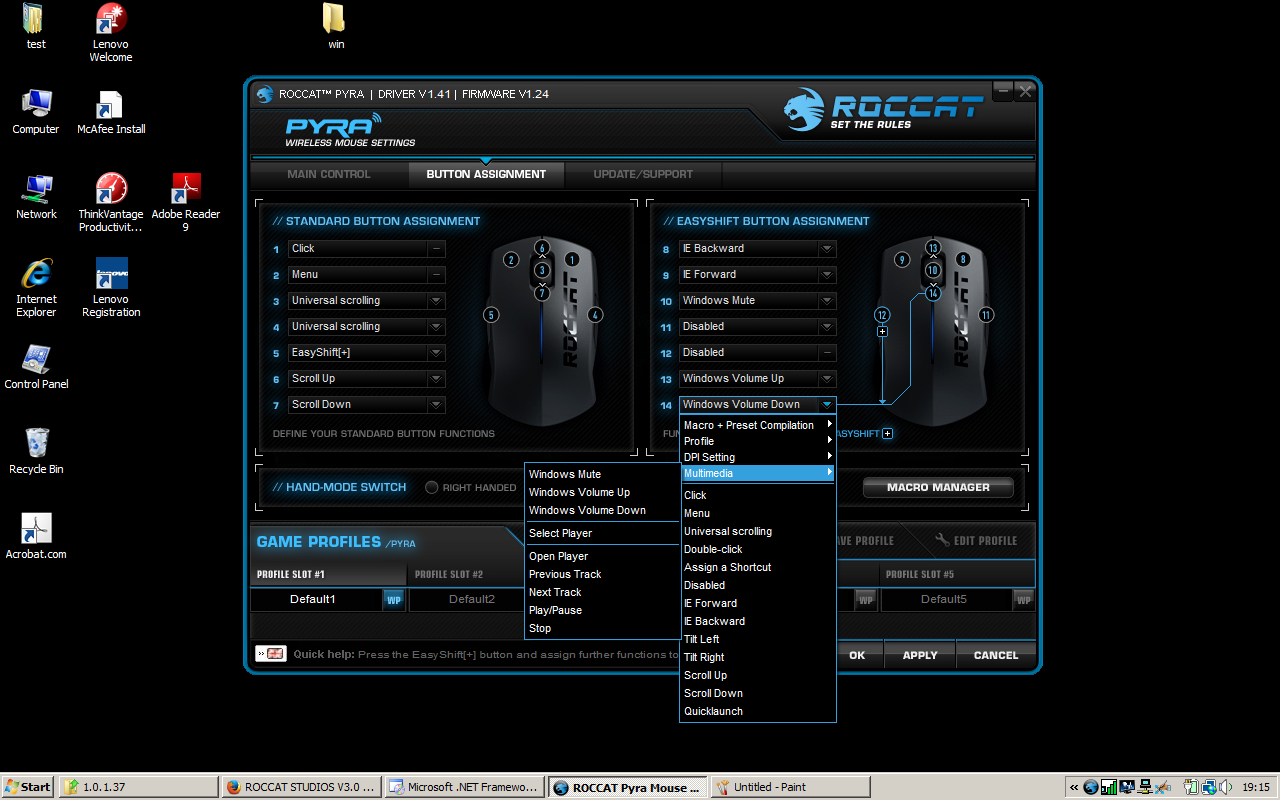
Task: Open McAfee Install desktop shortcut
Action: pyautogui.click(x=111, y=112)
